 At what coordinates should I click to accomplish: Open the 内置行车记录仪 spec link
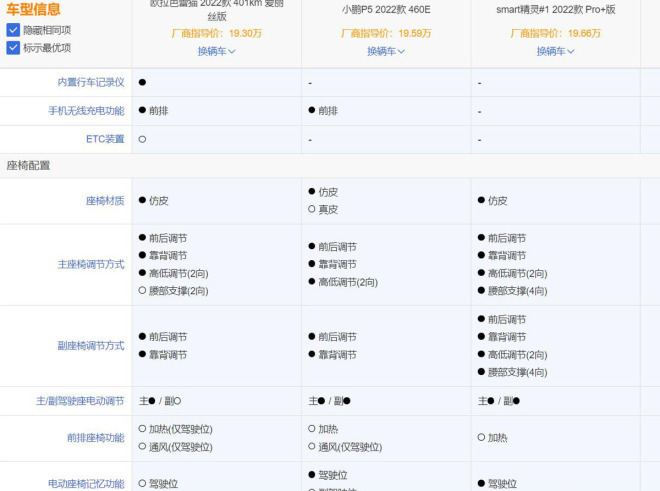tap(91, 82)
